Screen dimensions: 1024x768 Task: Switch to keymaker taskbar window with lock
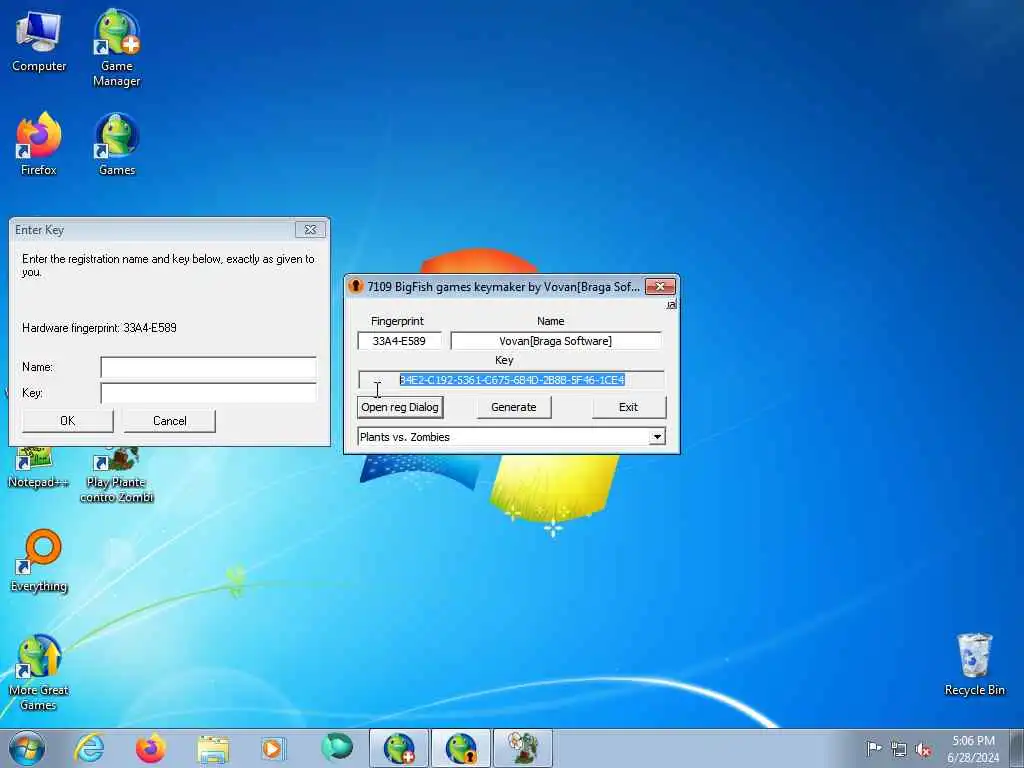click(460, 748)
